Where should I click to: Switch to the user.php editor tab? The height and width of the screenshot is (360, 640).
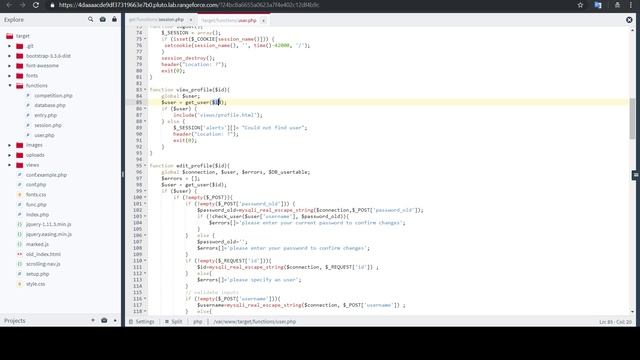click(x=229, y=20)
